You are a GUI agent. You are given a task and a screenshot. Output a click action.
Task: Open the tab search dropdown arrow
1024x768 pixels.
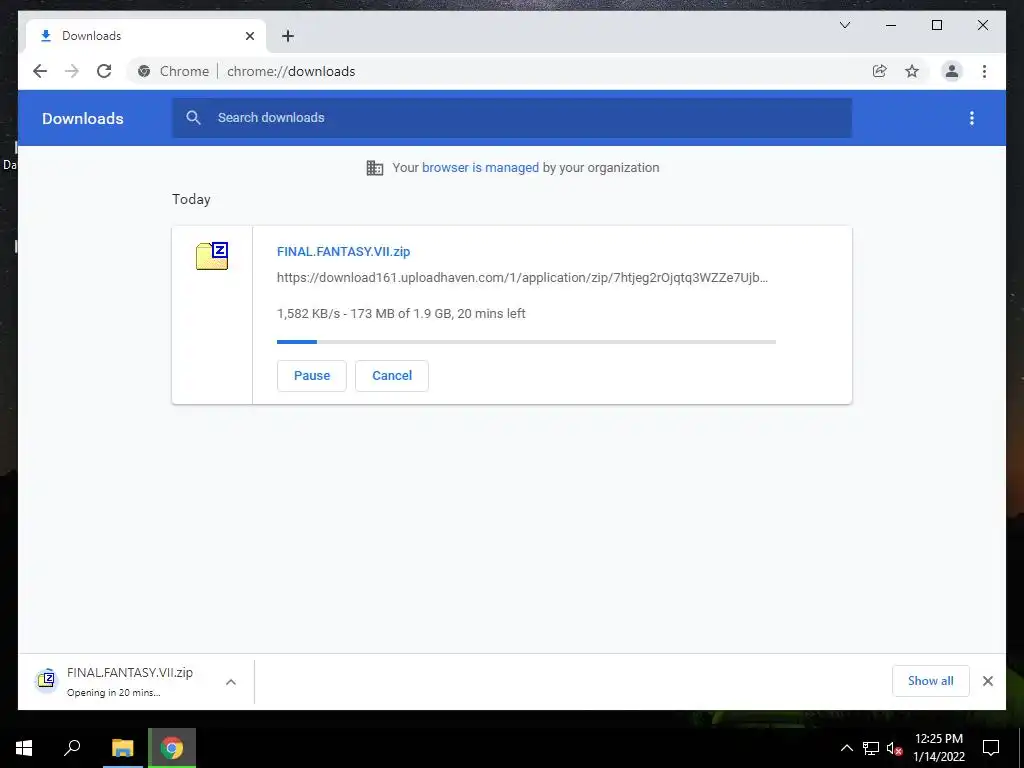[x=845, y=25]
